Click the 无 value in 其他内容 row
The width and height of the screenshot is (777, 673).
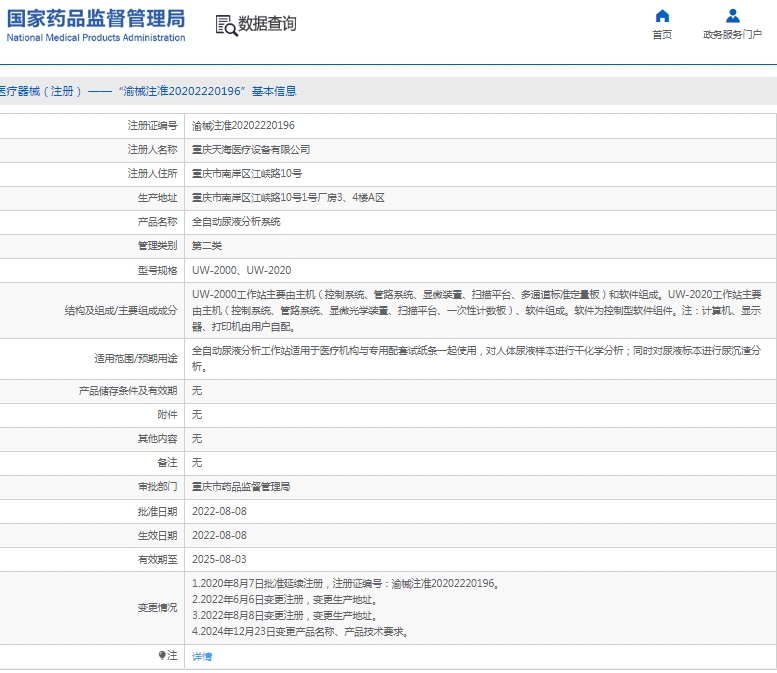[x=197, y=439]
